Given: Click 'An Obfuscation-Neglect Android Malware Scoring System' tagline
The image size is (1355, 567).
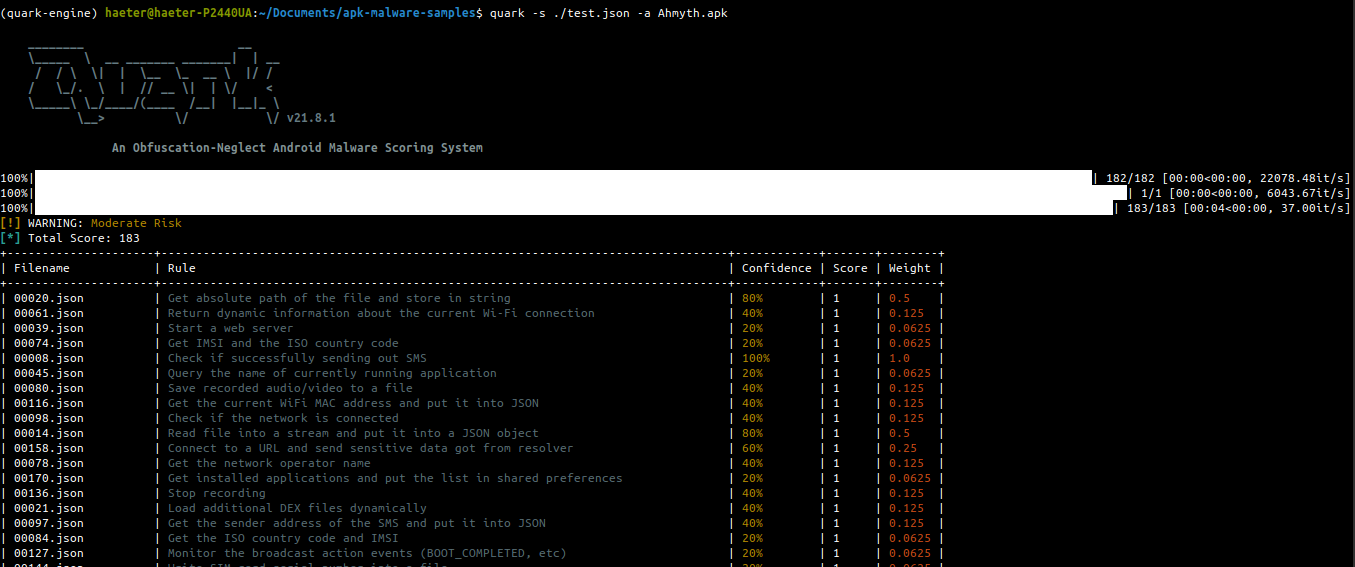Looking at the screenshot, I should [297, 148].
